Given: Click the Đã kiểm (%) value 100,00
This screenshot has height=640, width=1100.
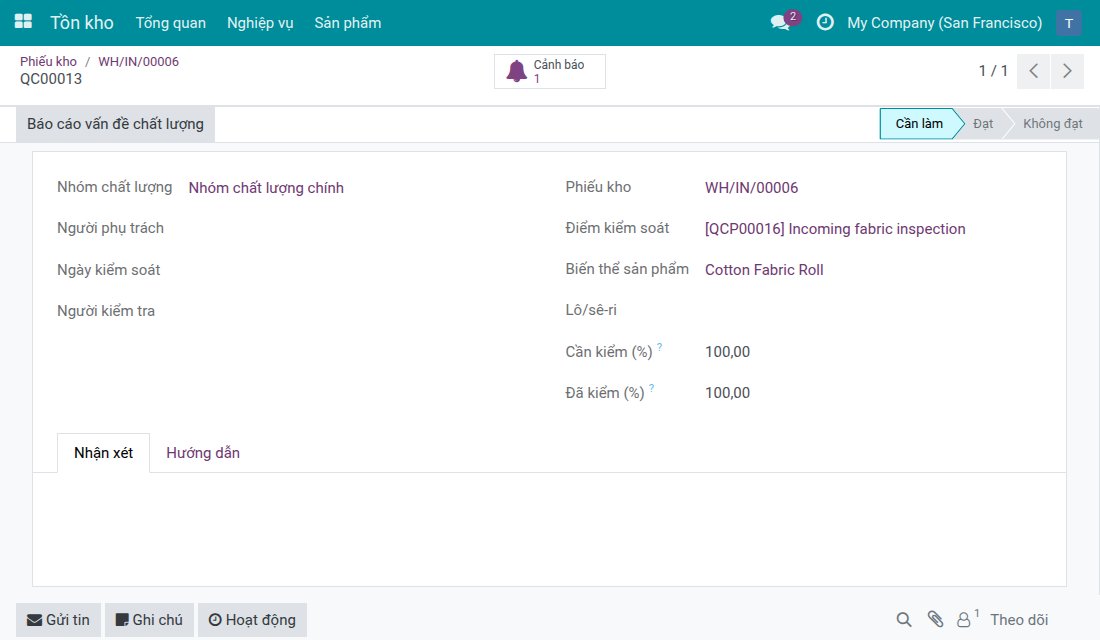Looking at the screenshot, I should [727, 393].
